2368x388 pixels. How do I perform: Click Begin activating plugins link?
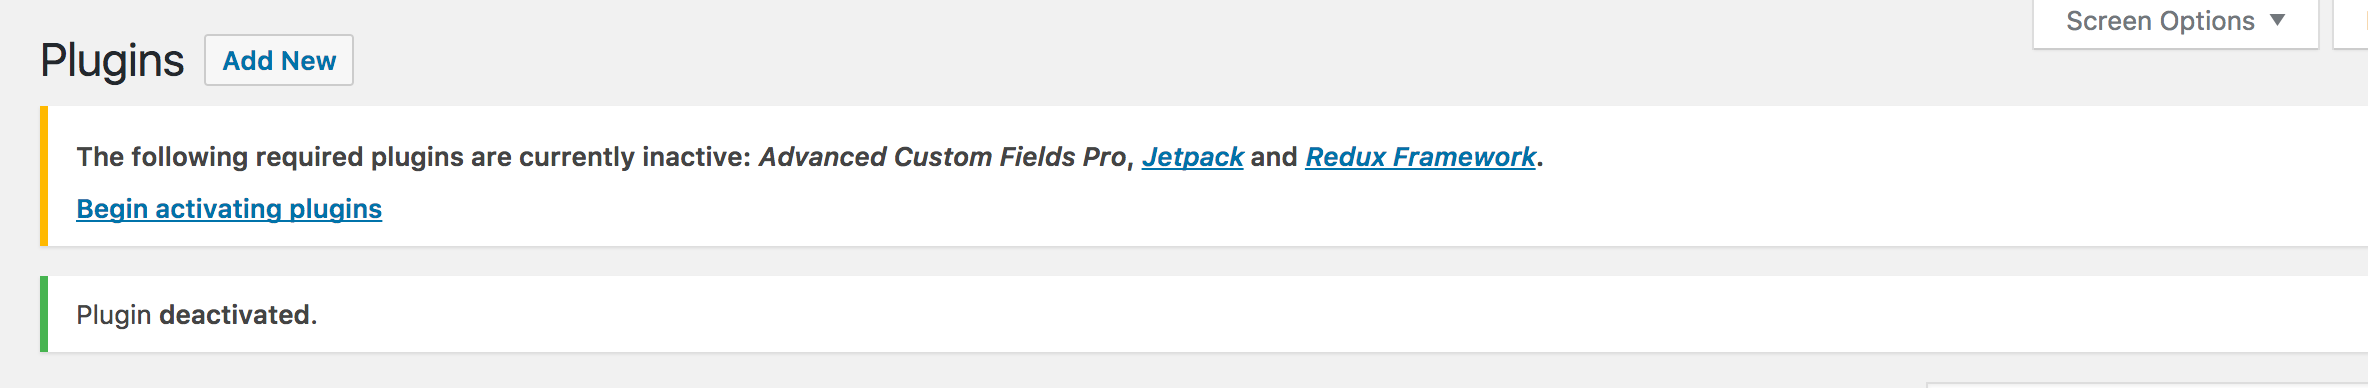pyautogui.click(x=229, y=209)
